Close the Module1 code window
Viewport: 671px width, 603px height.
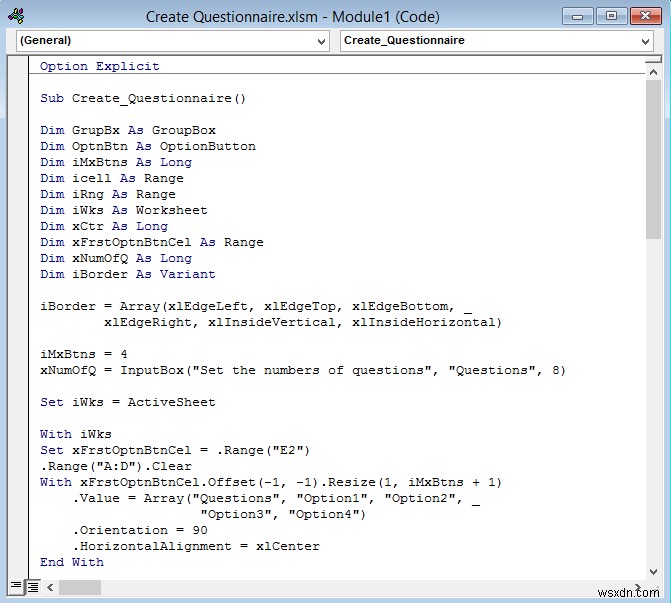[x=645, y=16]
